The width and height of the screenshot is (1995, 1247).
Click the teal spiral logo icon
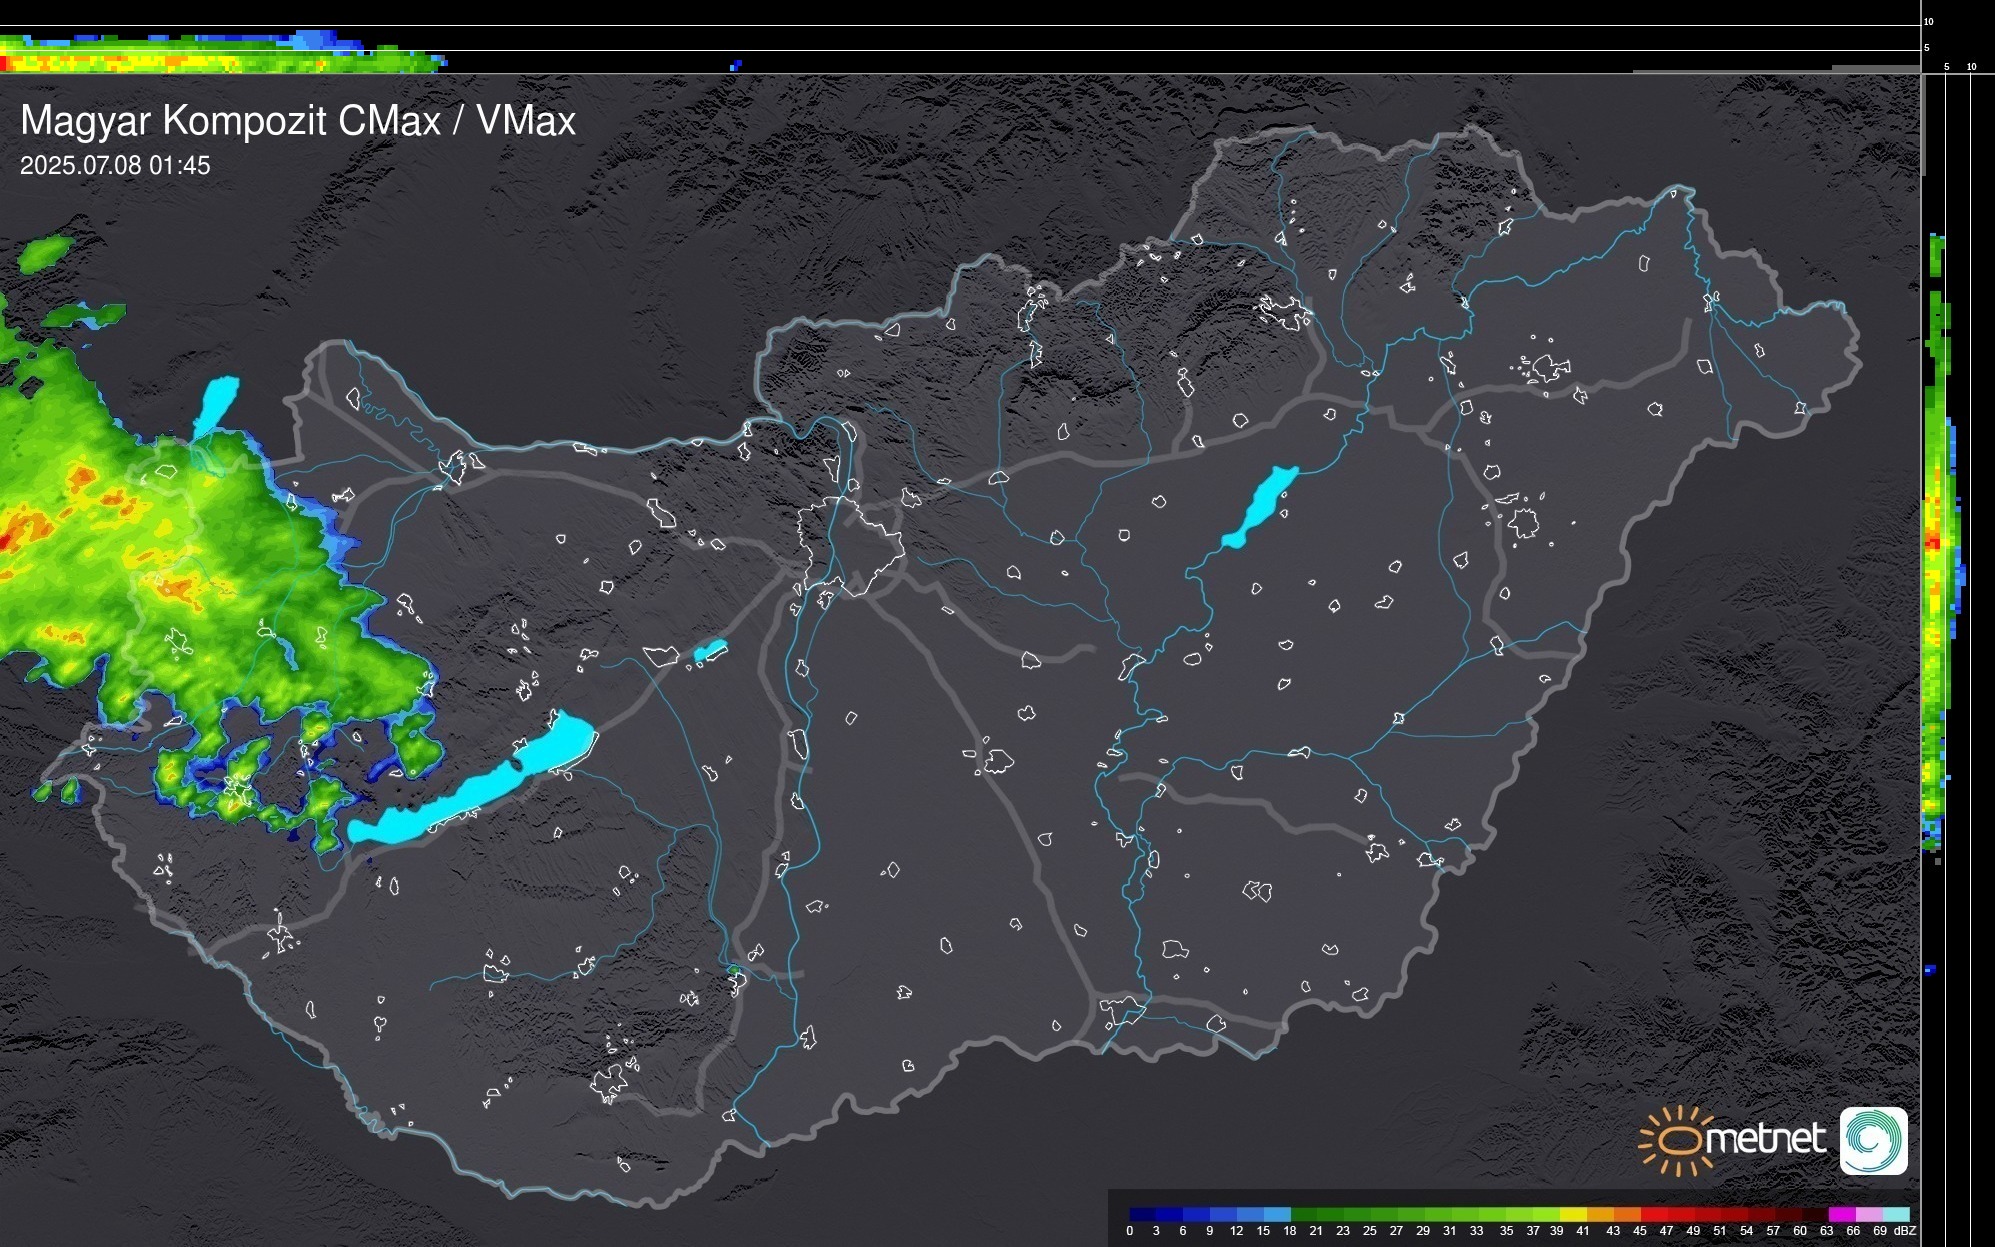point(1873,1141)
